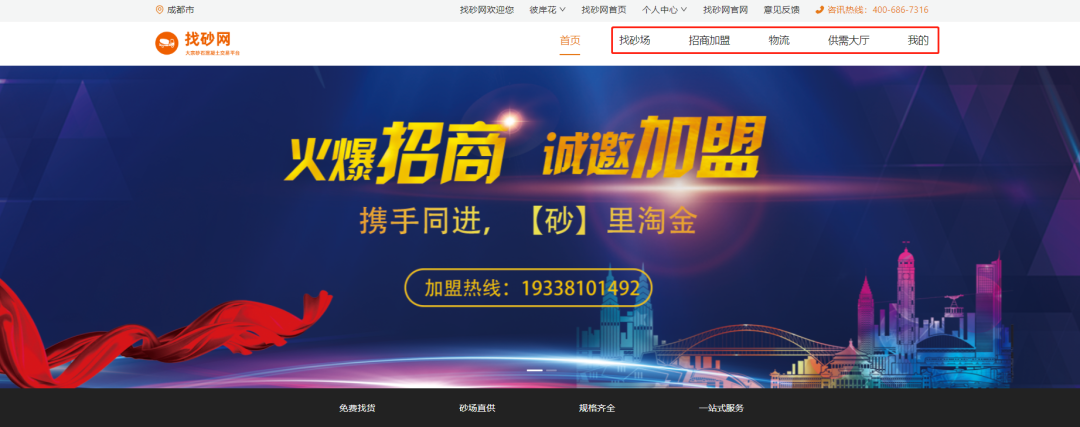Image resolution: width=1080 pixels, height=427 pixels.
Task: Click the 找砂网首页 link in top bar
Action: click(x=604, y=10)
